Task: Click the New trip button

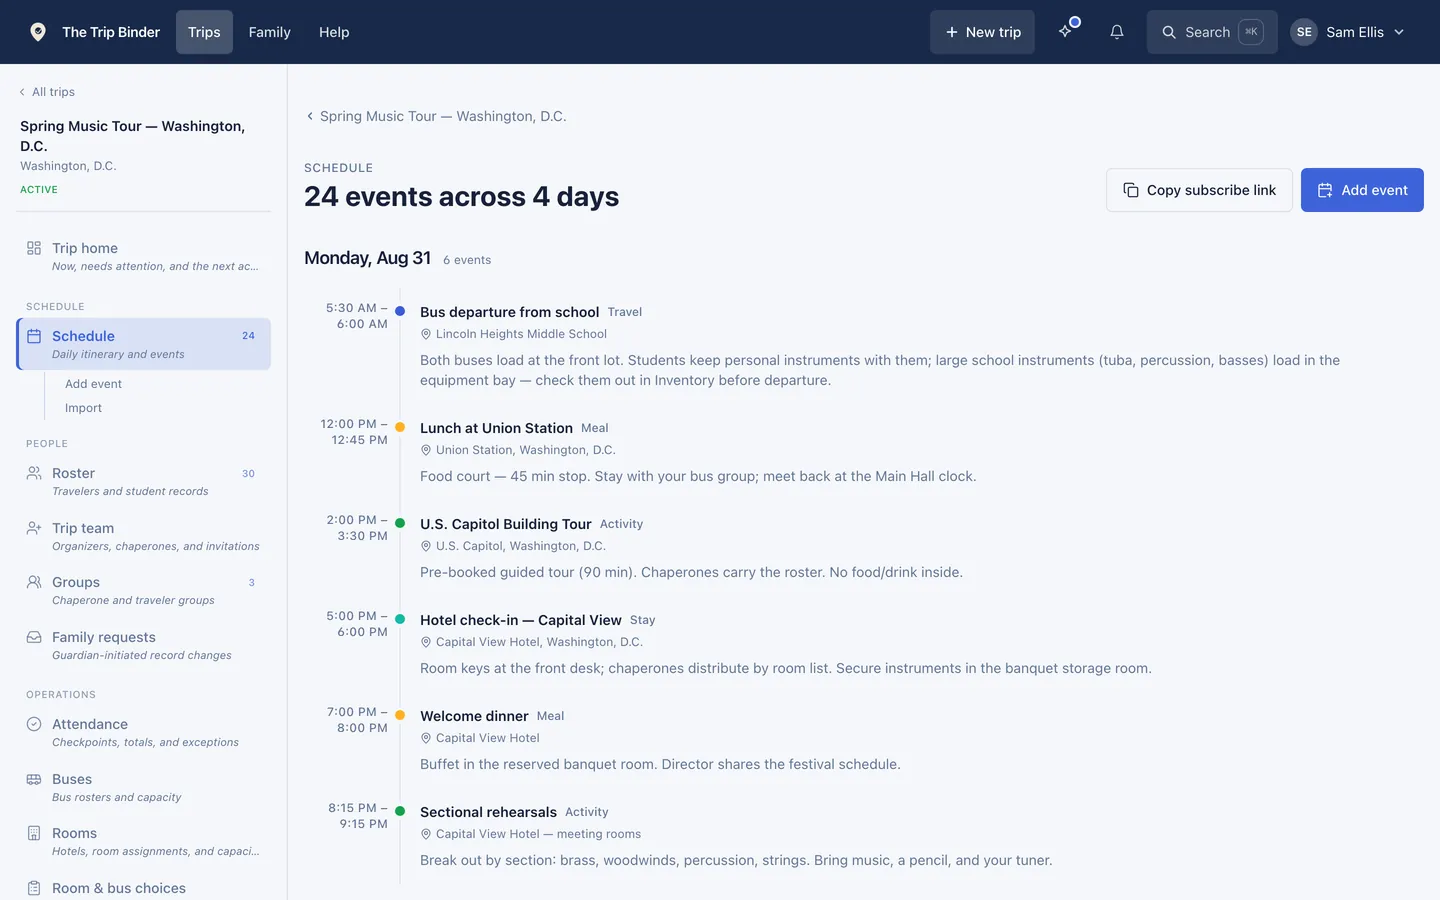Action: pos(982,32)
